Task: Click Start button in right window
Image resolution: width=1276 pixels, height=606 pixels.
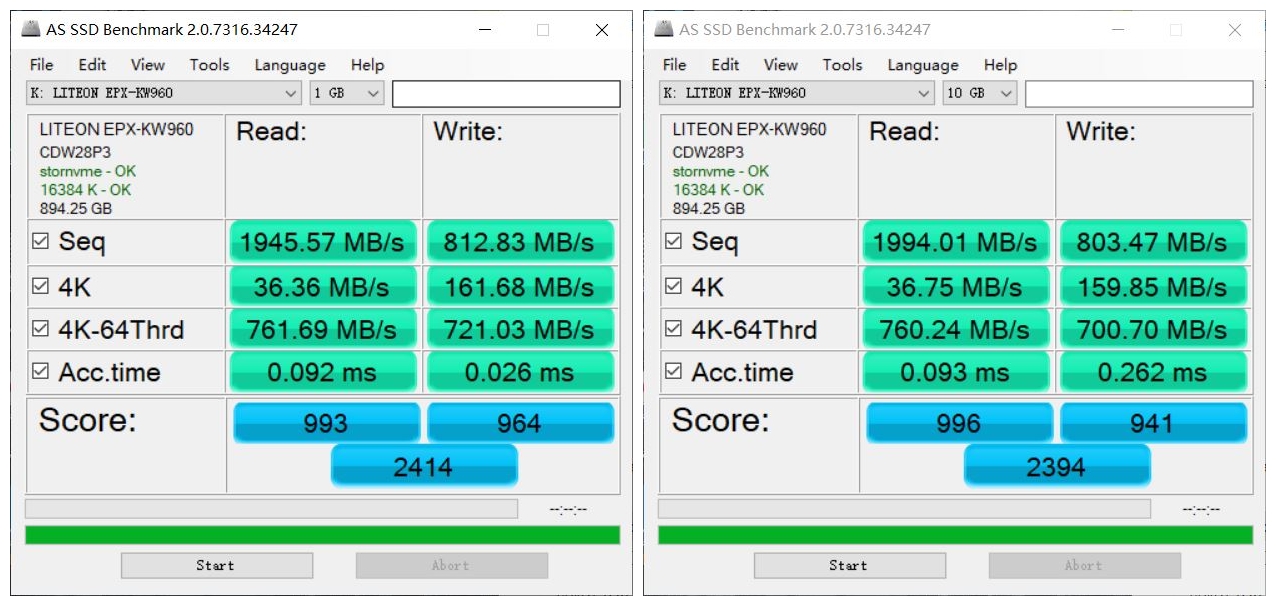Action: 850,565
